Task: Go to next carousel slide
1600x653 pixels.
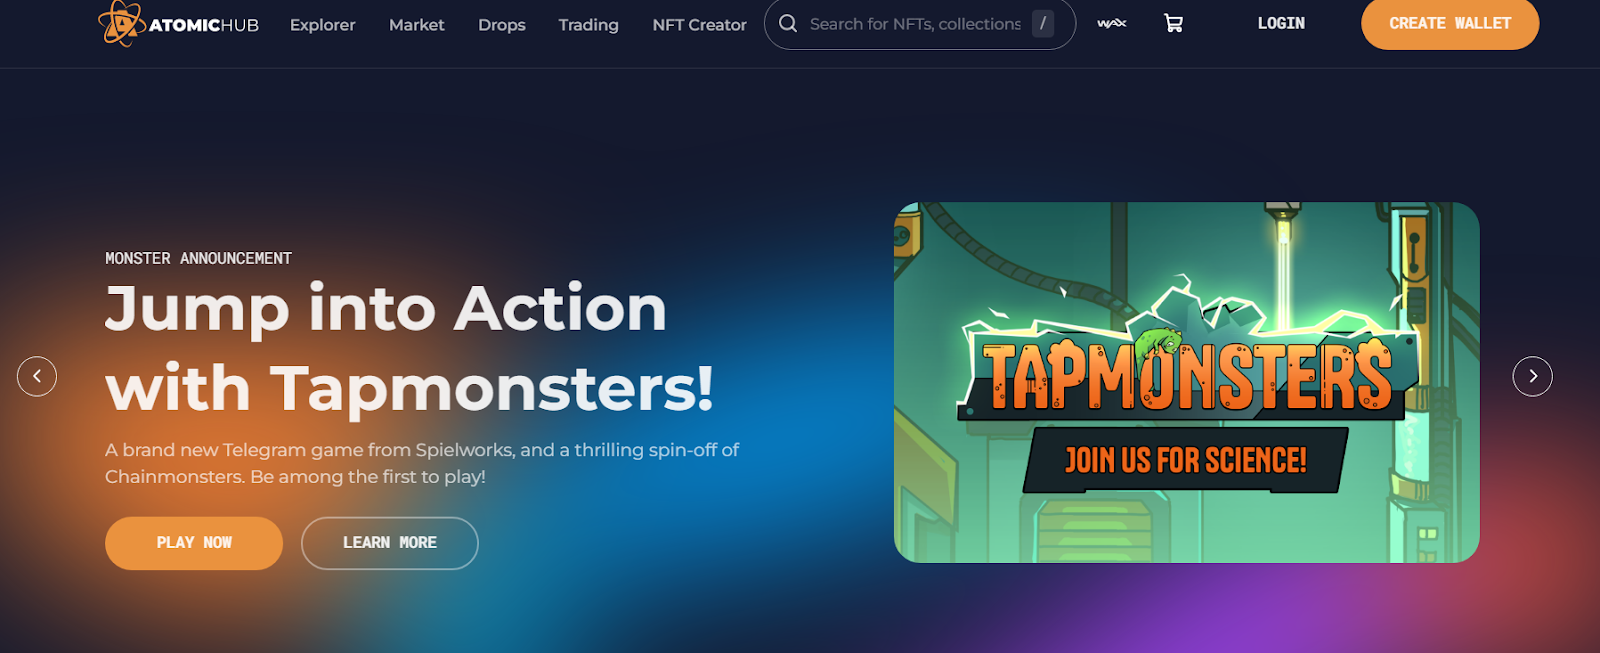Action: coord(1532,376)
